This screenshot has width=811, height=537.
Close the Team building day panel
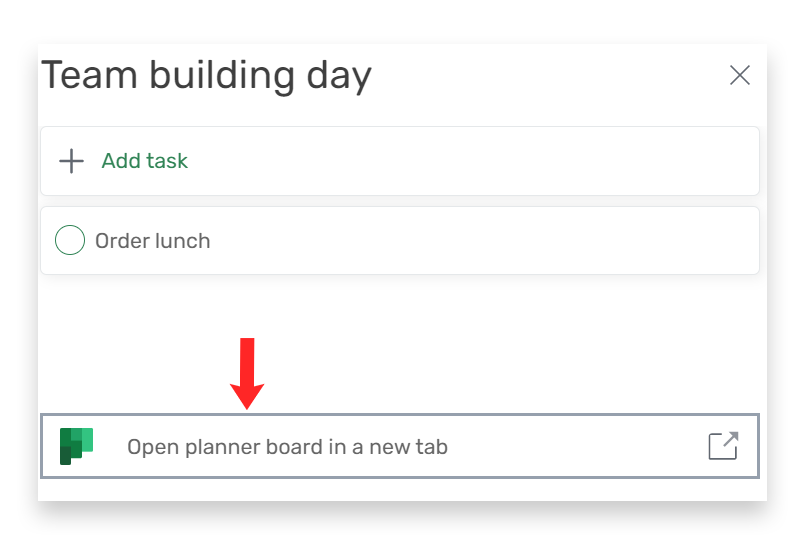tap(739, 75)
